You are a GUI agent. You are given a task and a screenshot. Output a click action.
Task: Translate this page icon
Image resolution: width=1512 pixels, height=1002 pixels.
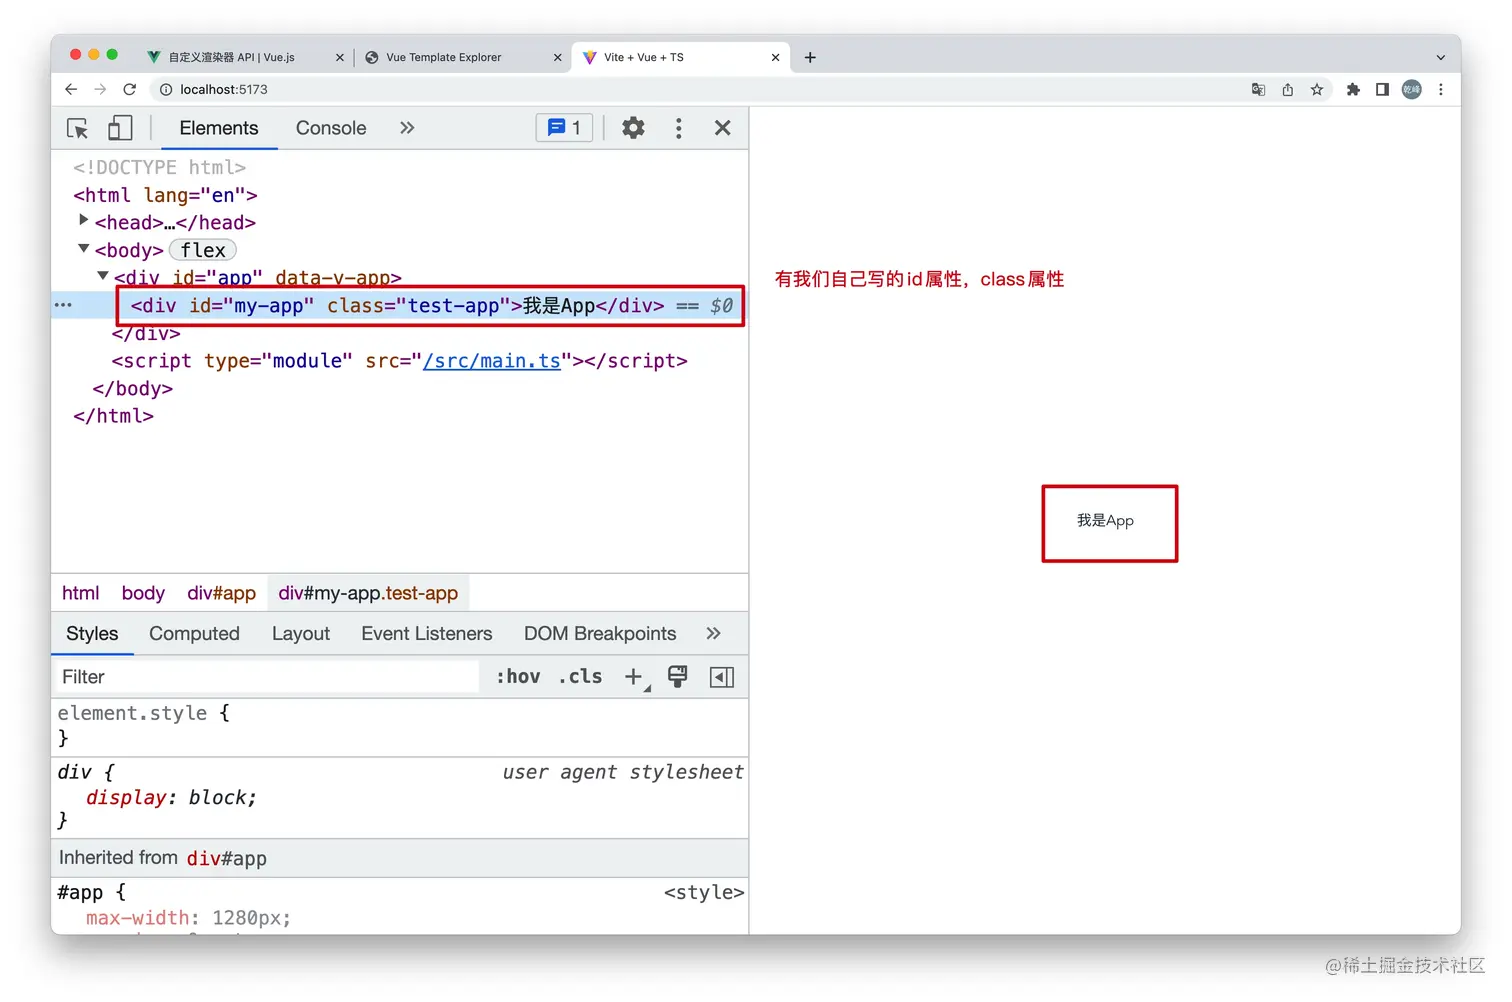pyautogui.click(x=1258, y=89)
